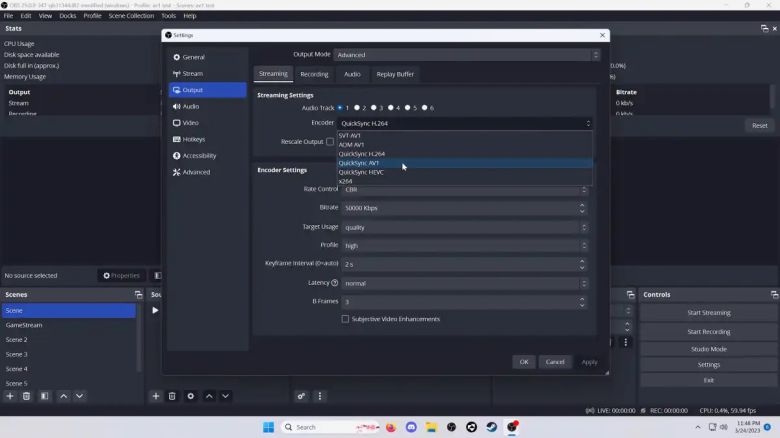
Task: Expand the Output Mode dropdown
Action: coord(466,55)
